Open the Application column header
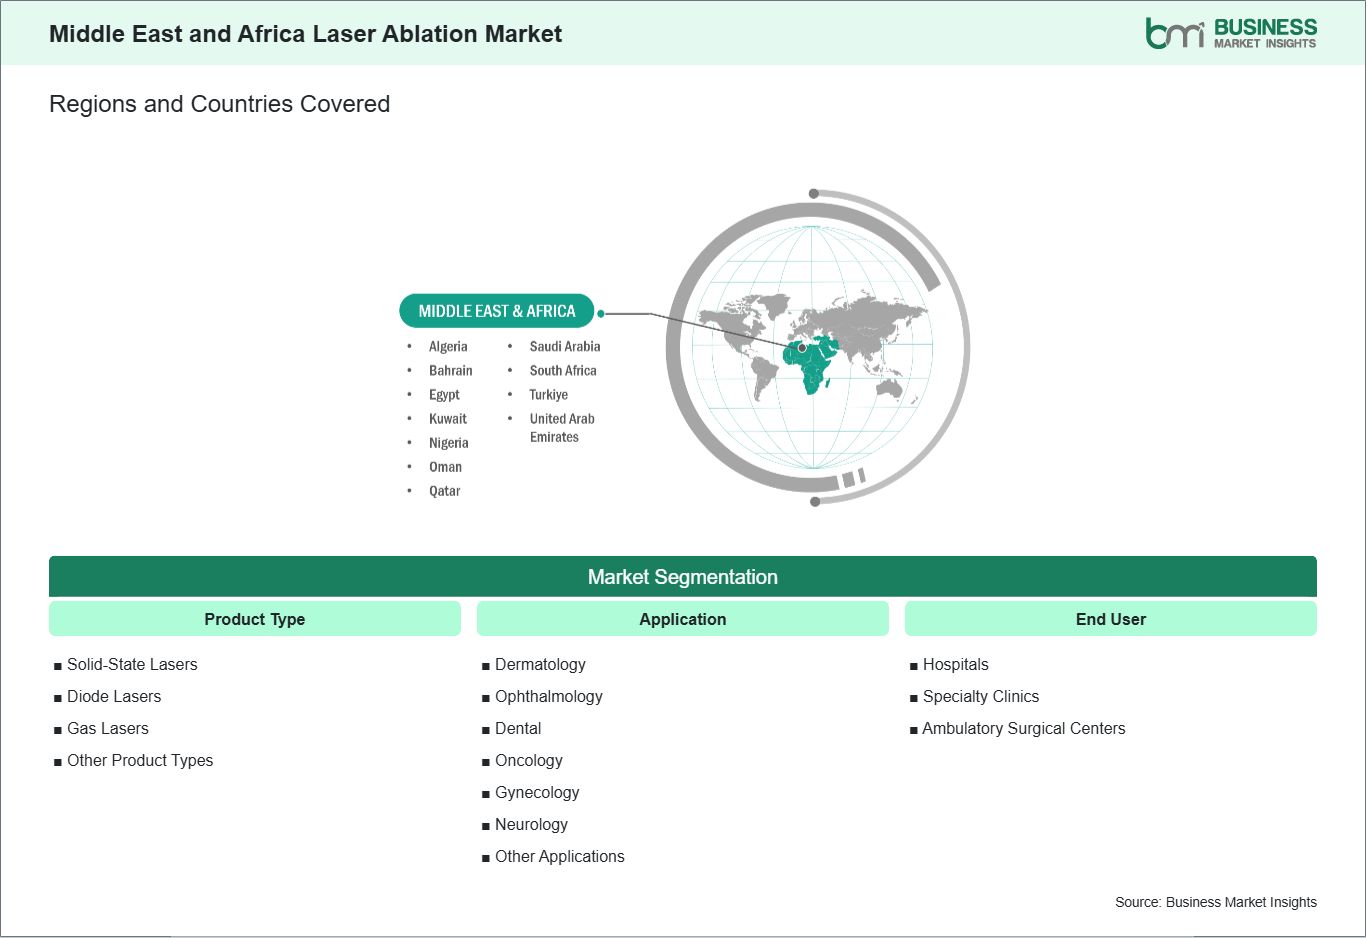 coord(683,619)
